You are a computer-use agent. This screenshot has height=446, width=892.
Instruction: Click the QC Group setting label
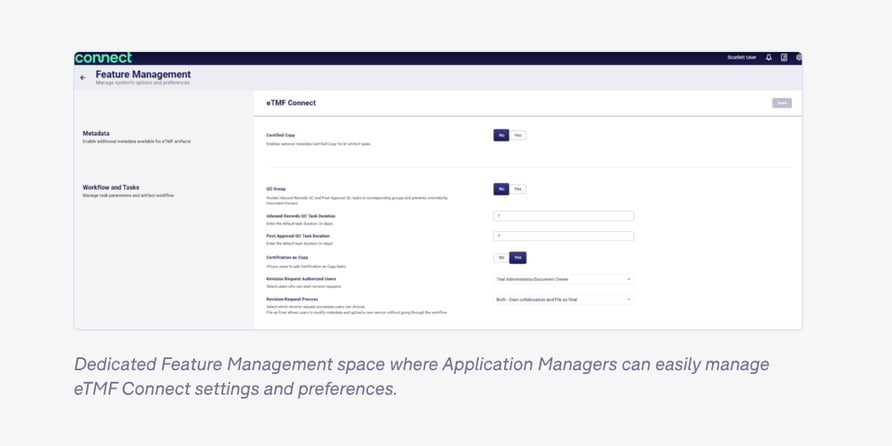click(x=276, y=188)
